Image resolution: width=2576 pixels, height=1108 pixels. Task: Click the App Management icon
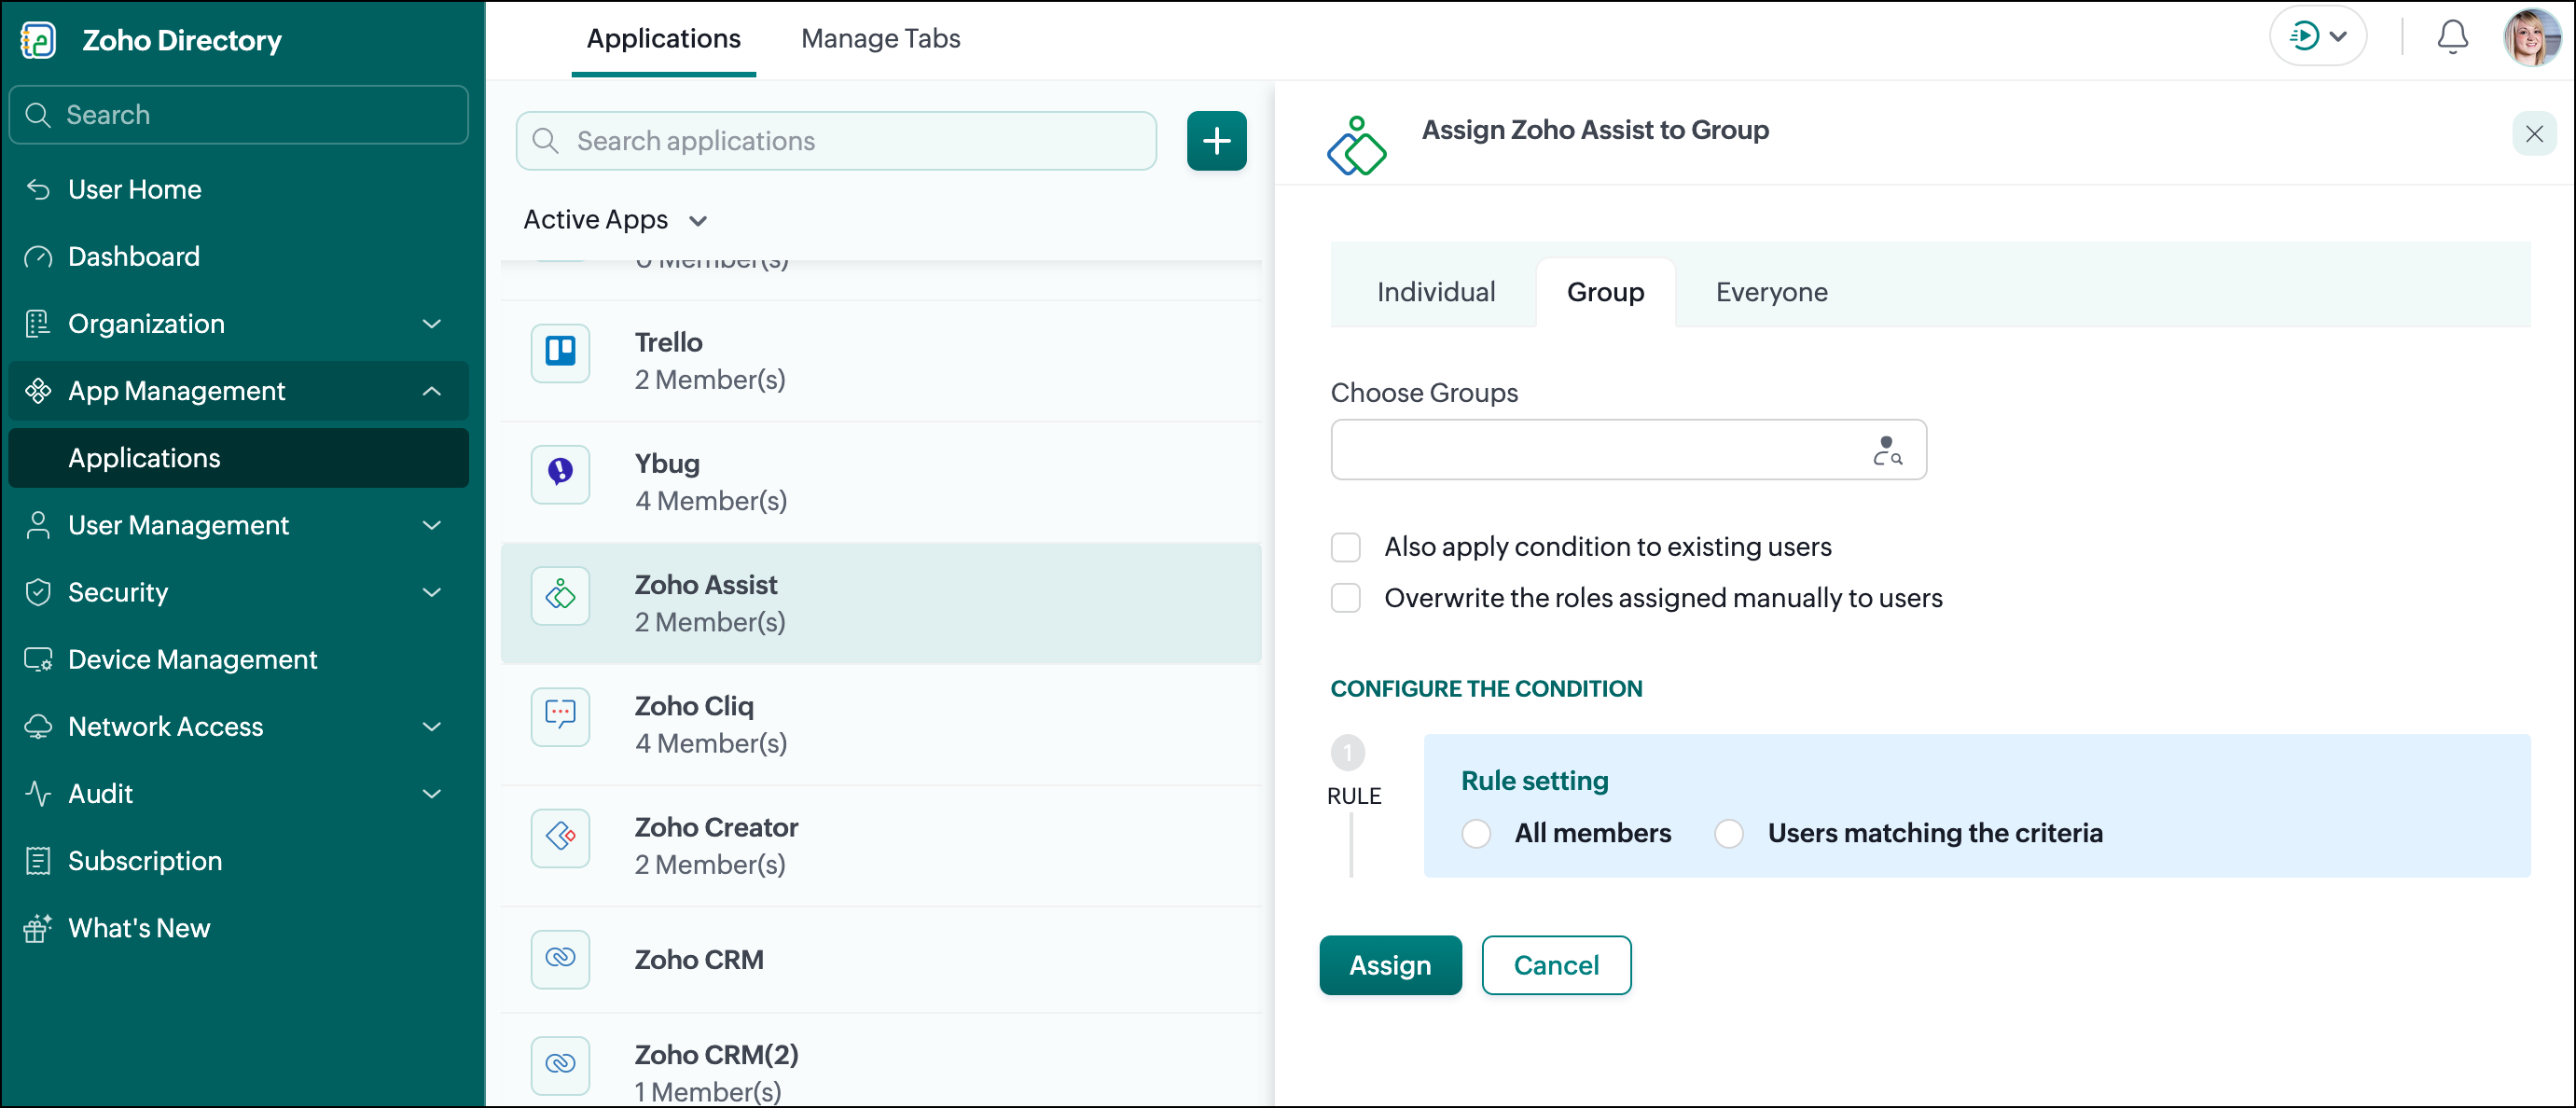click(38, 391)
